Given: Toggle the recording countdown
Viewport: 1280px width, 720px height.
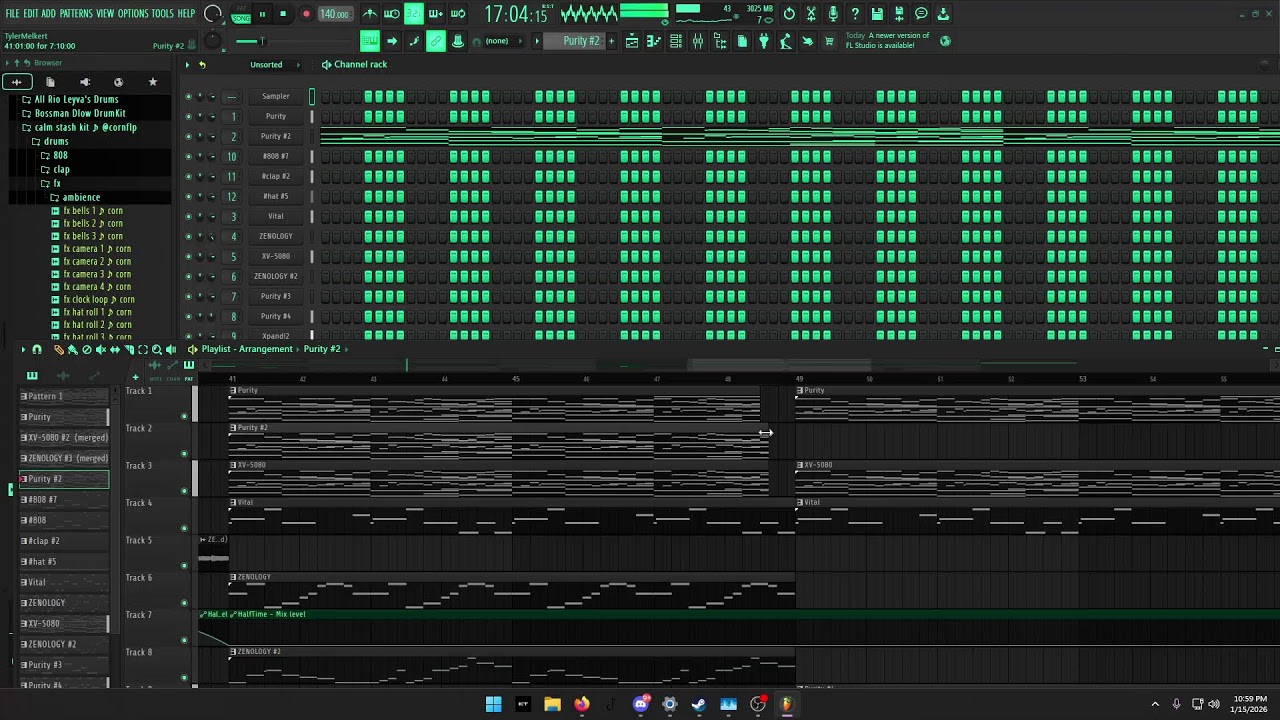Looking at the screenshot, I should pyautogui.click(x=414, y=14).
